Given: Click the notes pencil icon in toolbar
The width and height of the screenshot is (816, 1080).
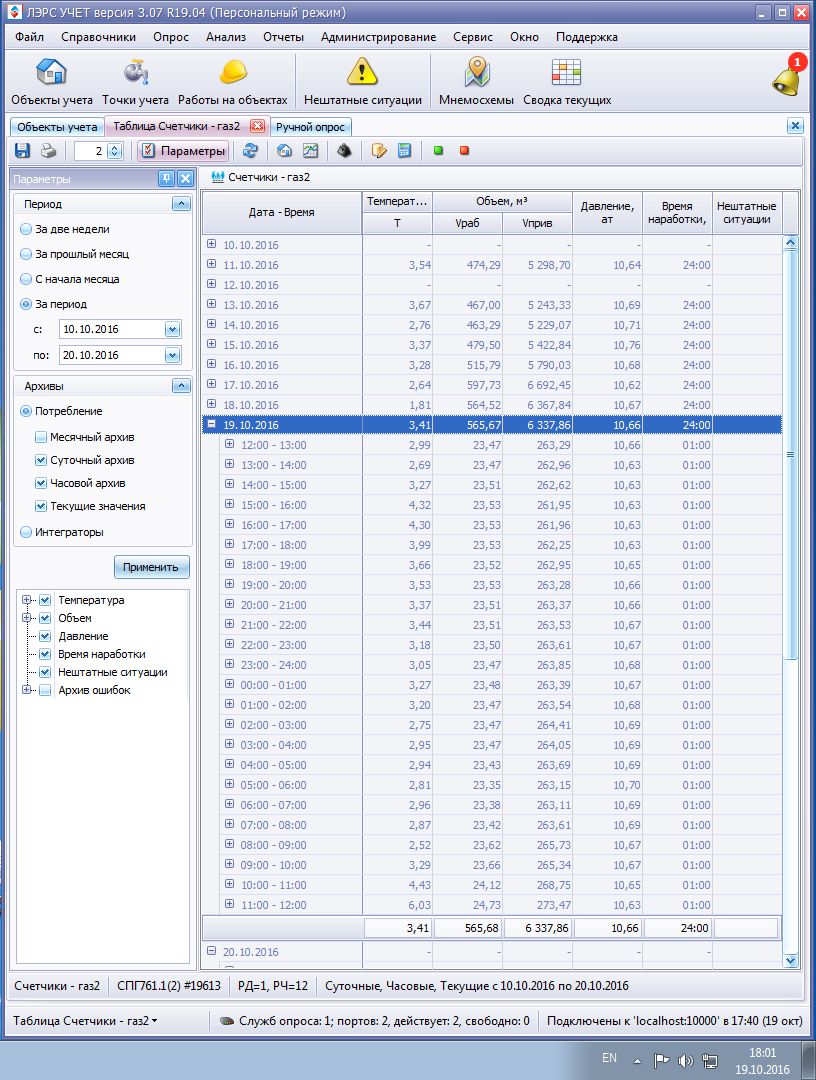Looking at the screenshot, I should pyautogui.click(x=379, y=151).
